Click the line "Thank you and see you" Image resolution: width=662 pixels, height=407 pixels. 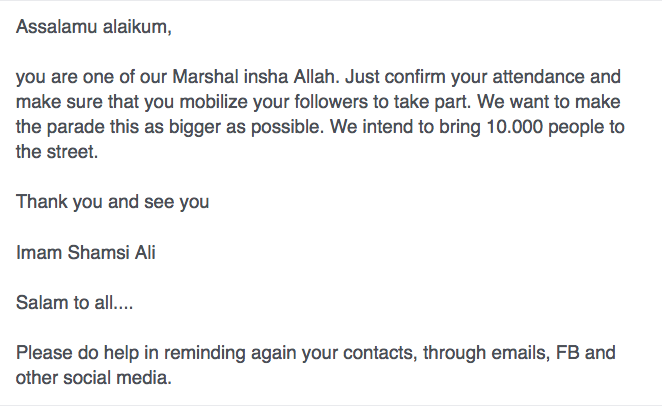[x=112, y=202]
